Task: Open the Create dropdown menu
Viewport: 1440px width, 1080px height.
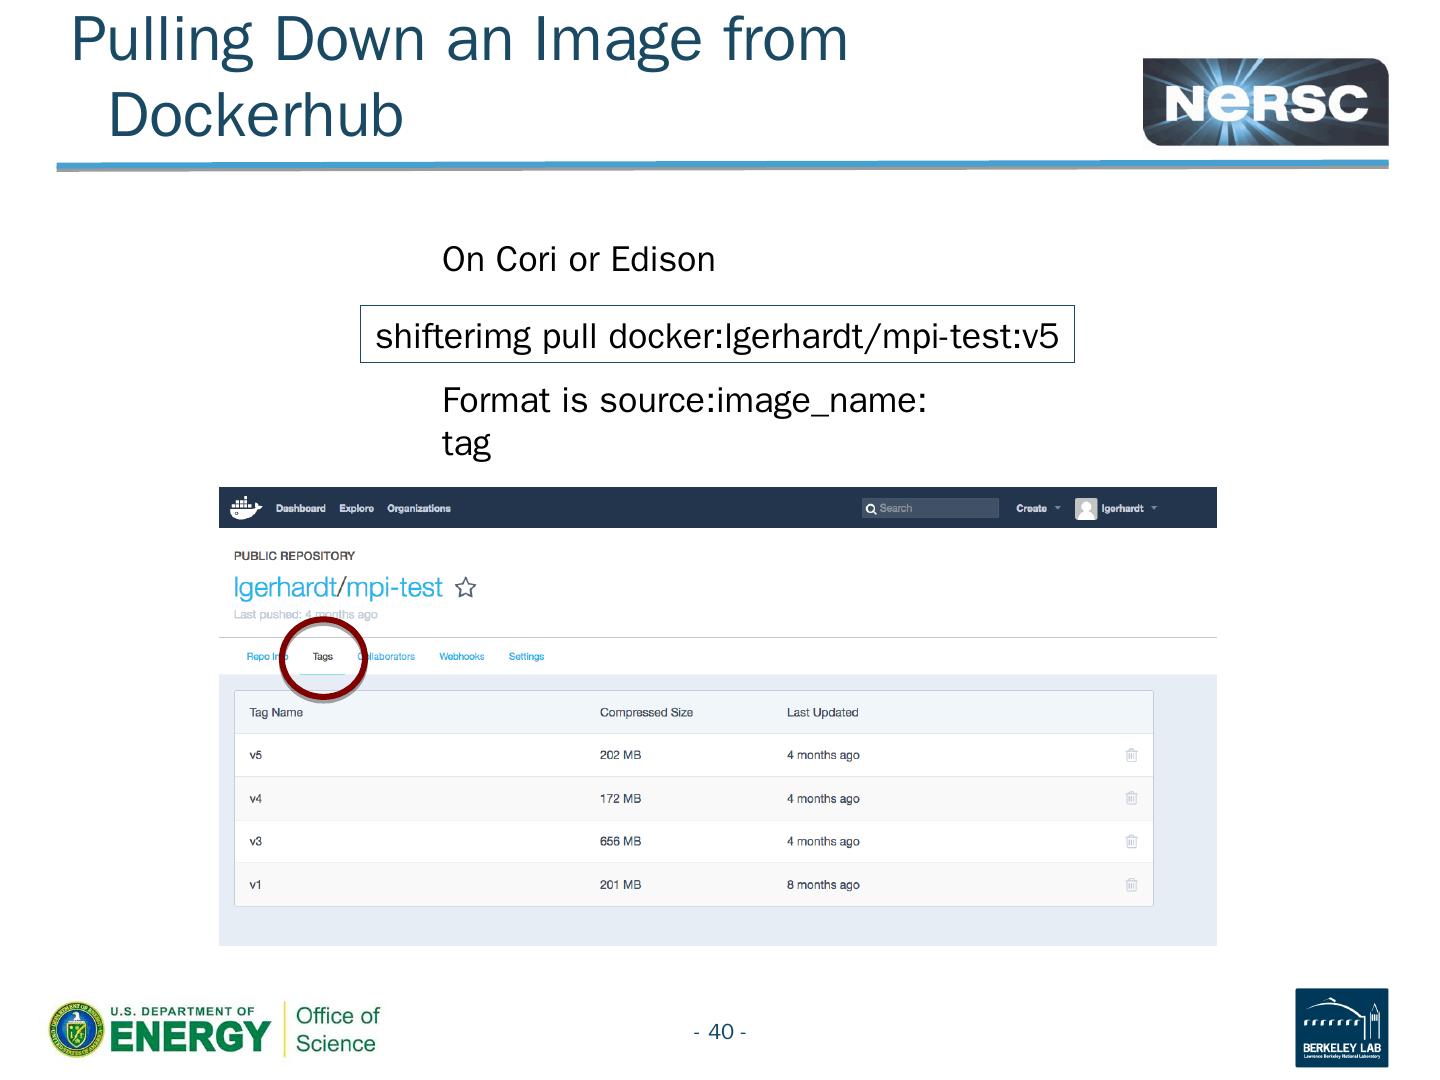Action: tap(1038, 508)
